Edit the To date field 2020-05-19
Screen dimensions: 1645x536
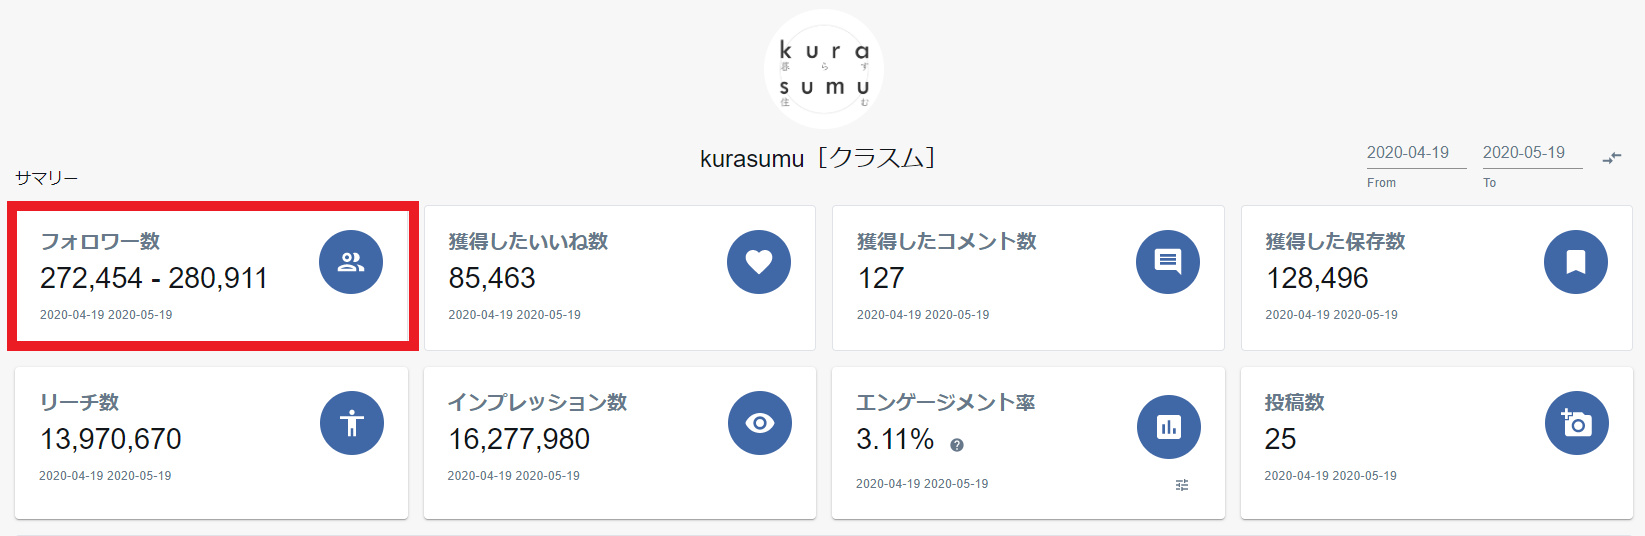point(1531,153)
